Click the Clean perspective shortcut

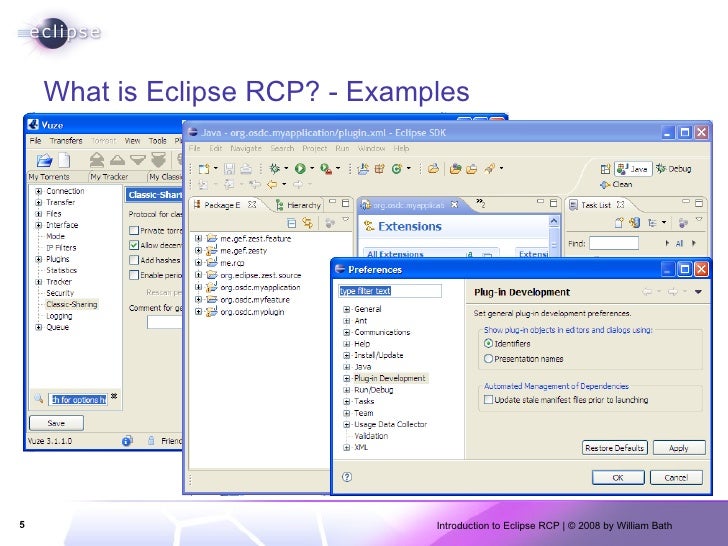coord(616,184)
